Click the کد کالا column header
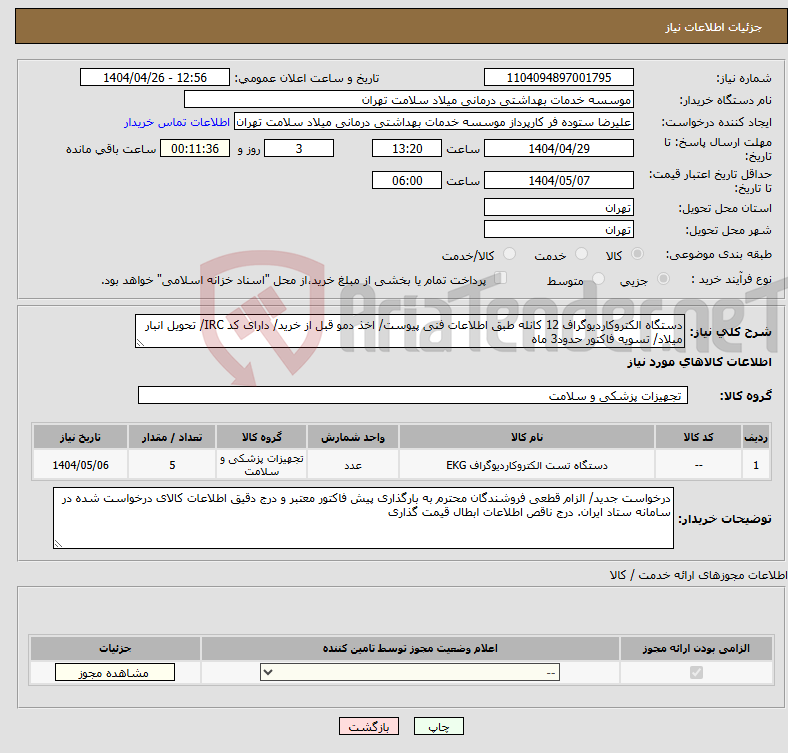The image size is (788, 753). [698, 437]
